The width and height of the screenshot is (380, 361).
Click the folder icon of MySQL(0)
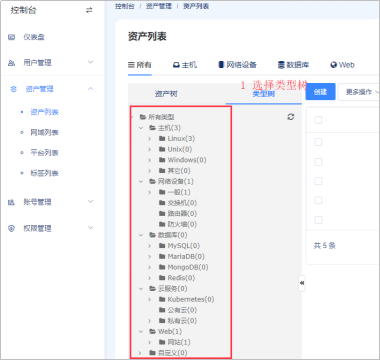pyautogui.click(x=162, y=246)
